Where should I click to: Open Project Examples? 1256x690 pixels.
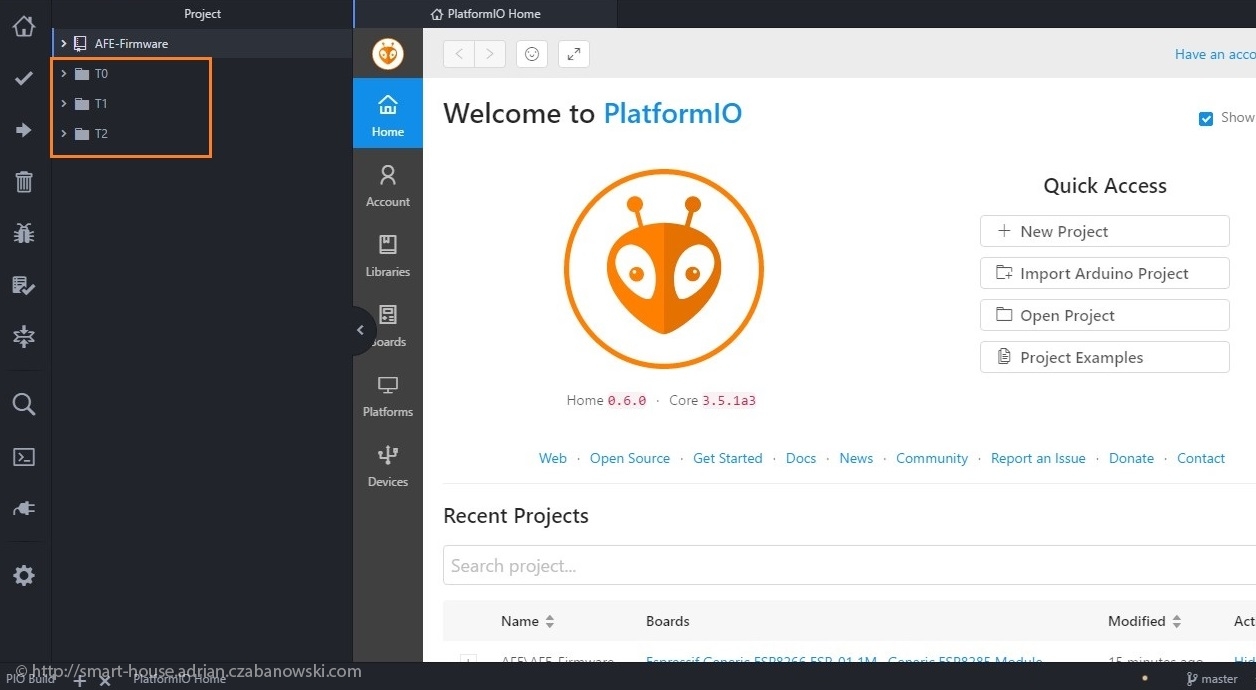pyautogui.click(x=1105, y=357)
